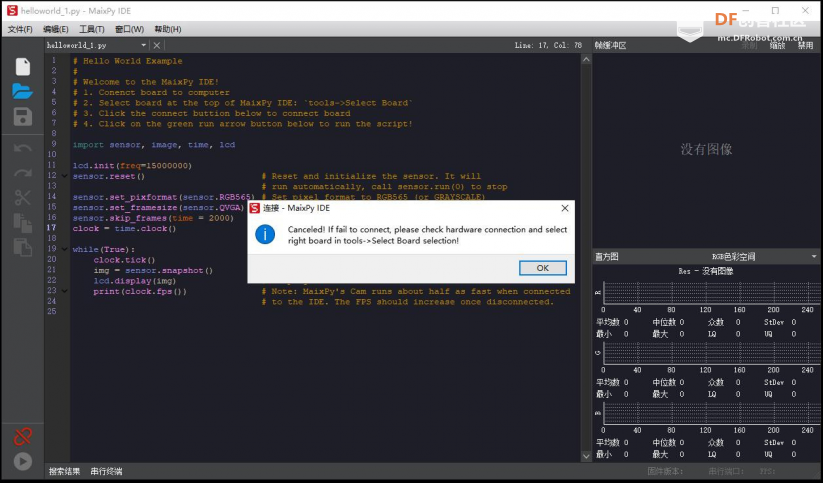Click the editor scrollbar down arrow
This screenshot has width=823, height=483.
586,456
